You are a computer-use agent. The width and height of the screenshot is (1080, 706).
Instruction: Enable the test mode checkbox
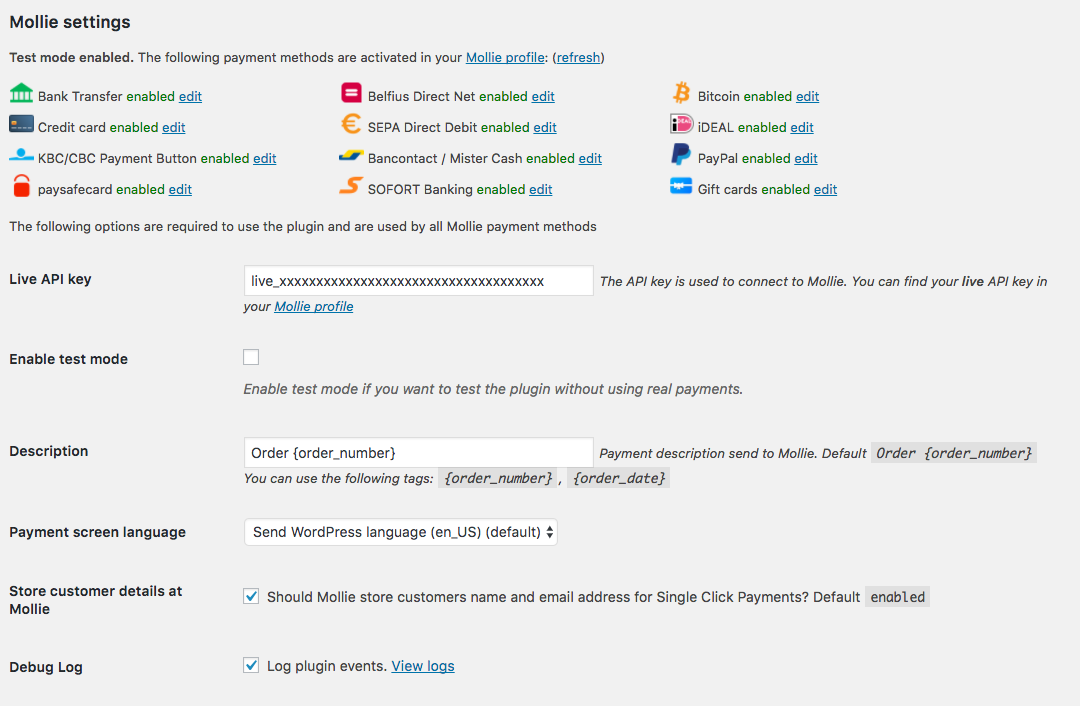click(x=251, y=358)
